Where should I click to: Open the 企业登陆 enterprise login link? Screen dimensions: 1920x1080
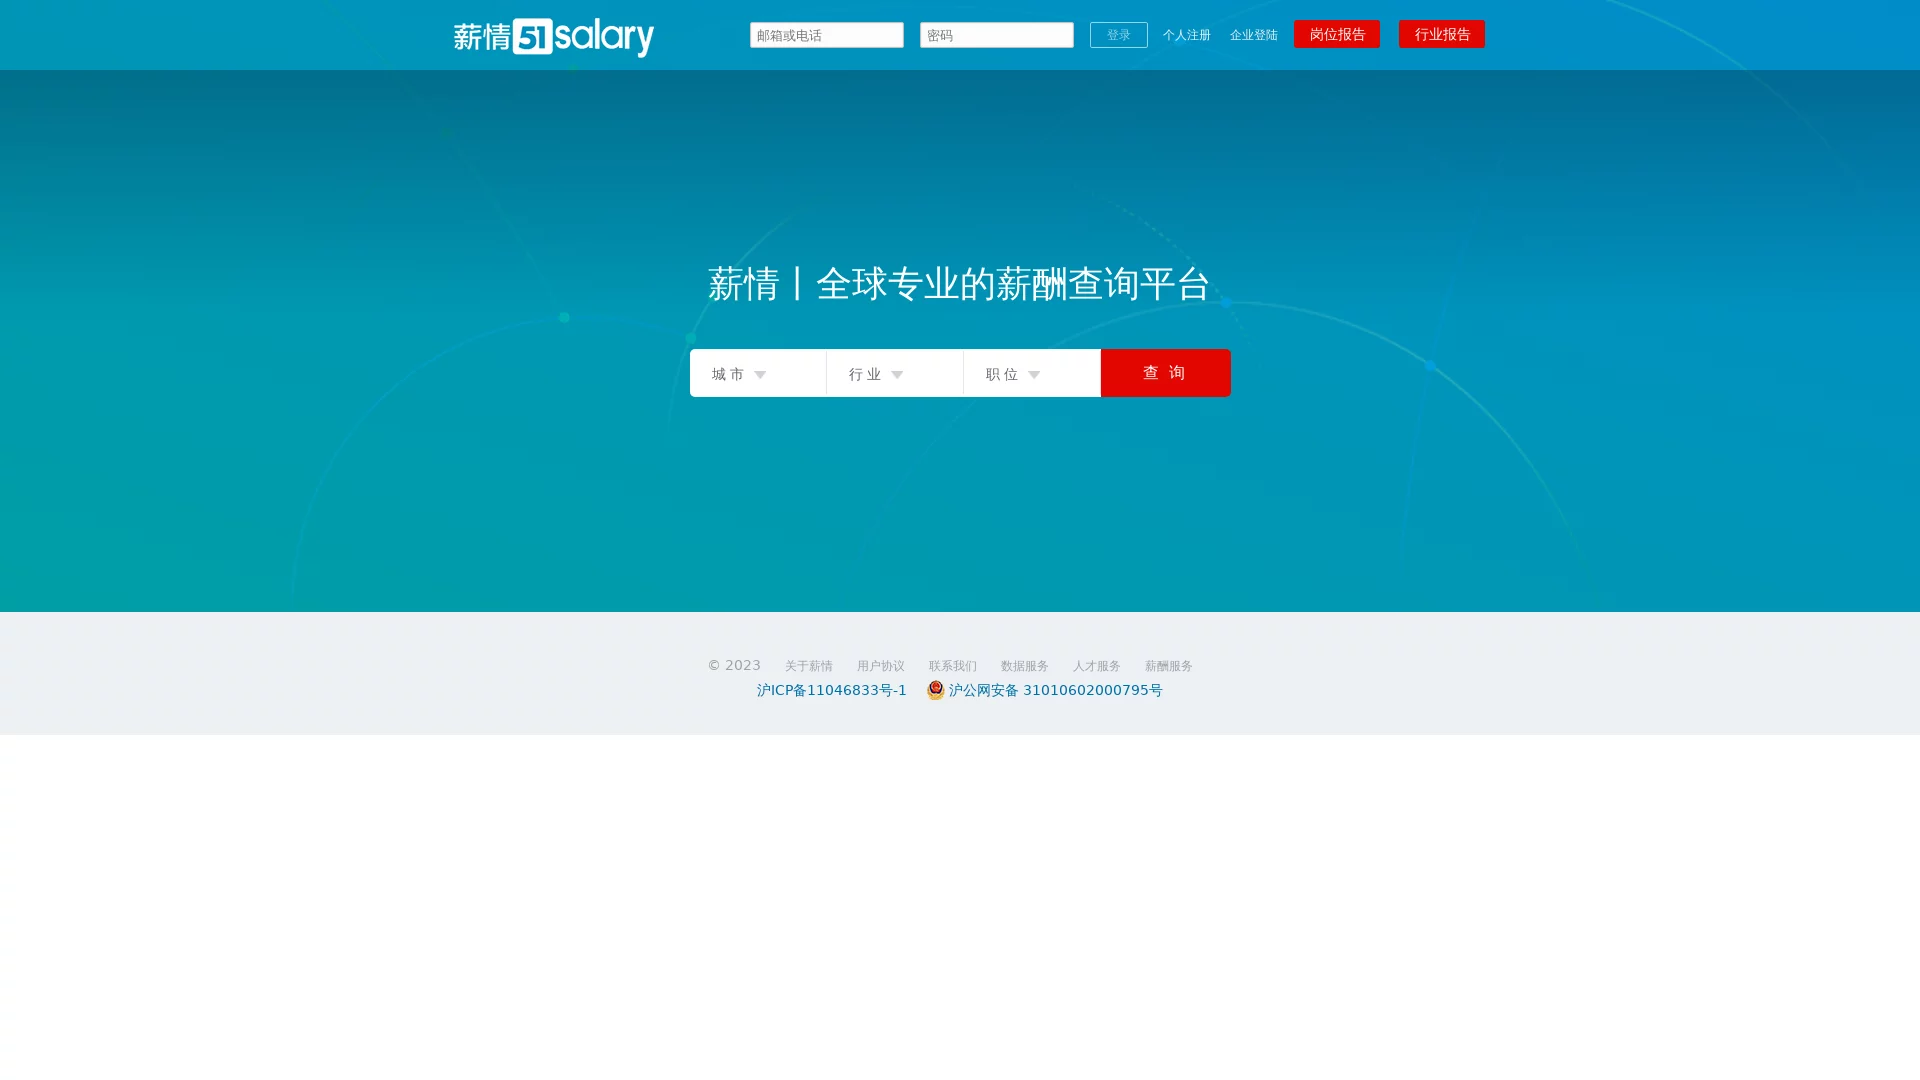[1253, 35]
